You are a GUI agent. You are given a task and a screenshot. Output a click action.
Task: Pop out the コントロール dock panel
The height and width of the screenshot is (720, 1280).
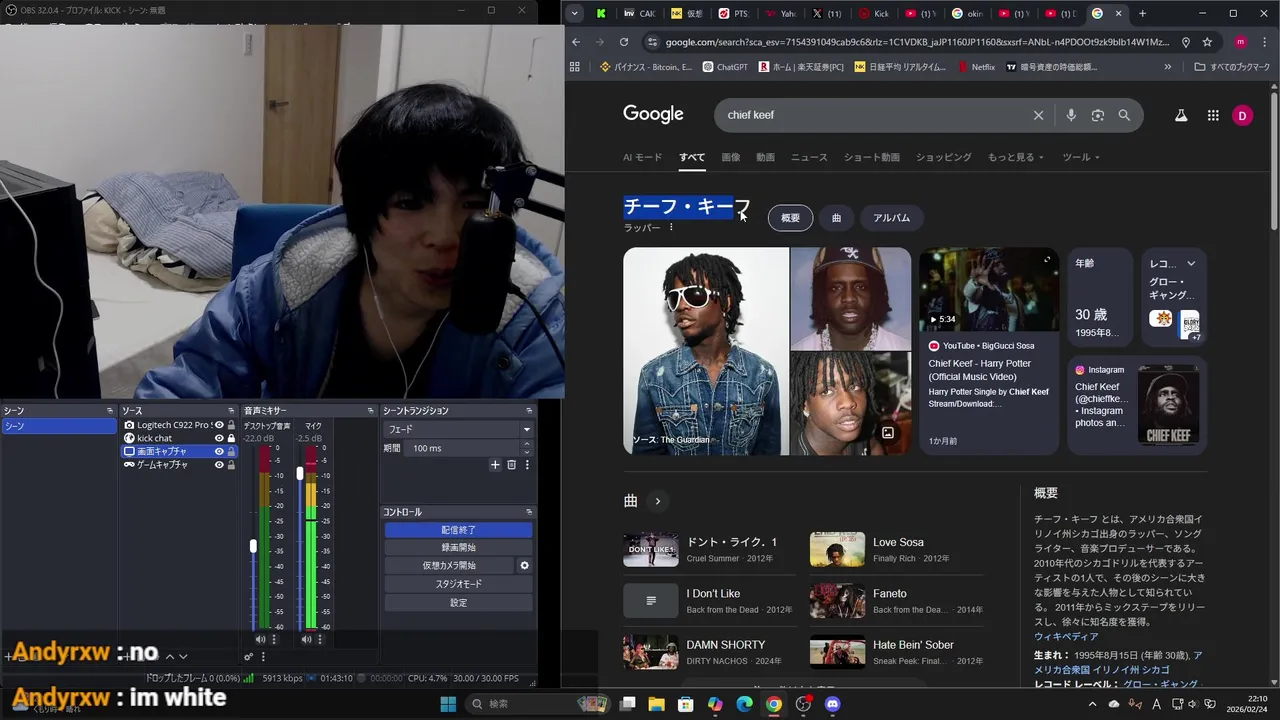[x=529, y=512]
